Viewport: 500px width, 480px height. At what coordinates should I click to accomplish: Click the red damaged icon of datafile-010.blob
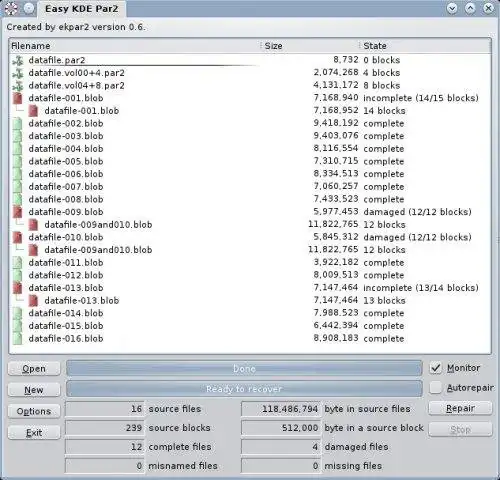[18, 237]
